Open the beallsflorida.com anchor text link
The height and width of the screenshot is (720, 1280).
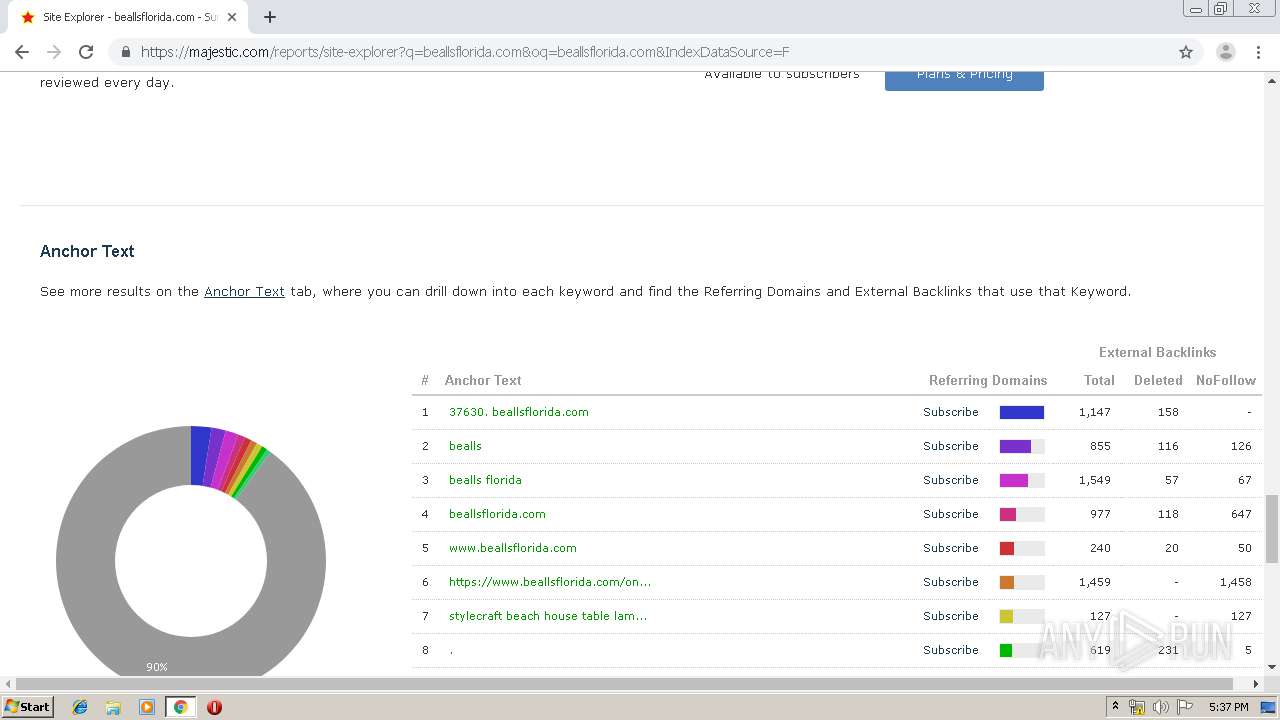point(497,514)
